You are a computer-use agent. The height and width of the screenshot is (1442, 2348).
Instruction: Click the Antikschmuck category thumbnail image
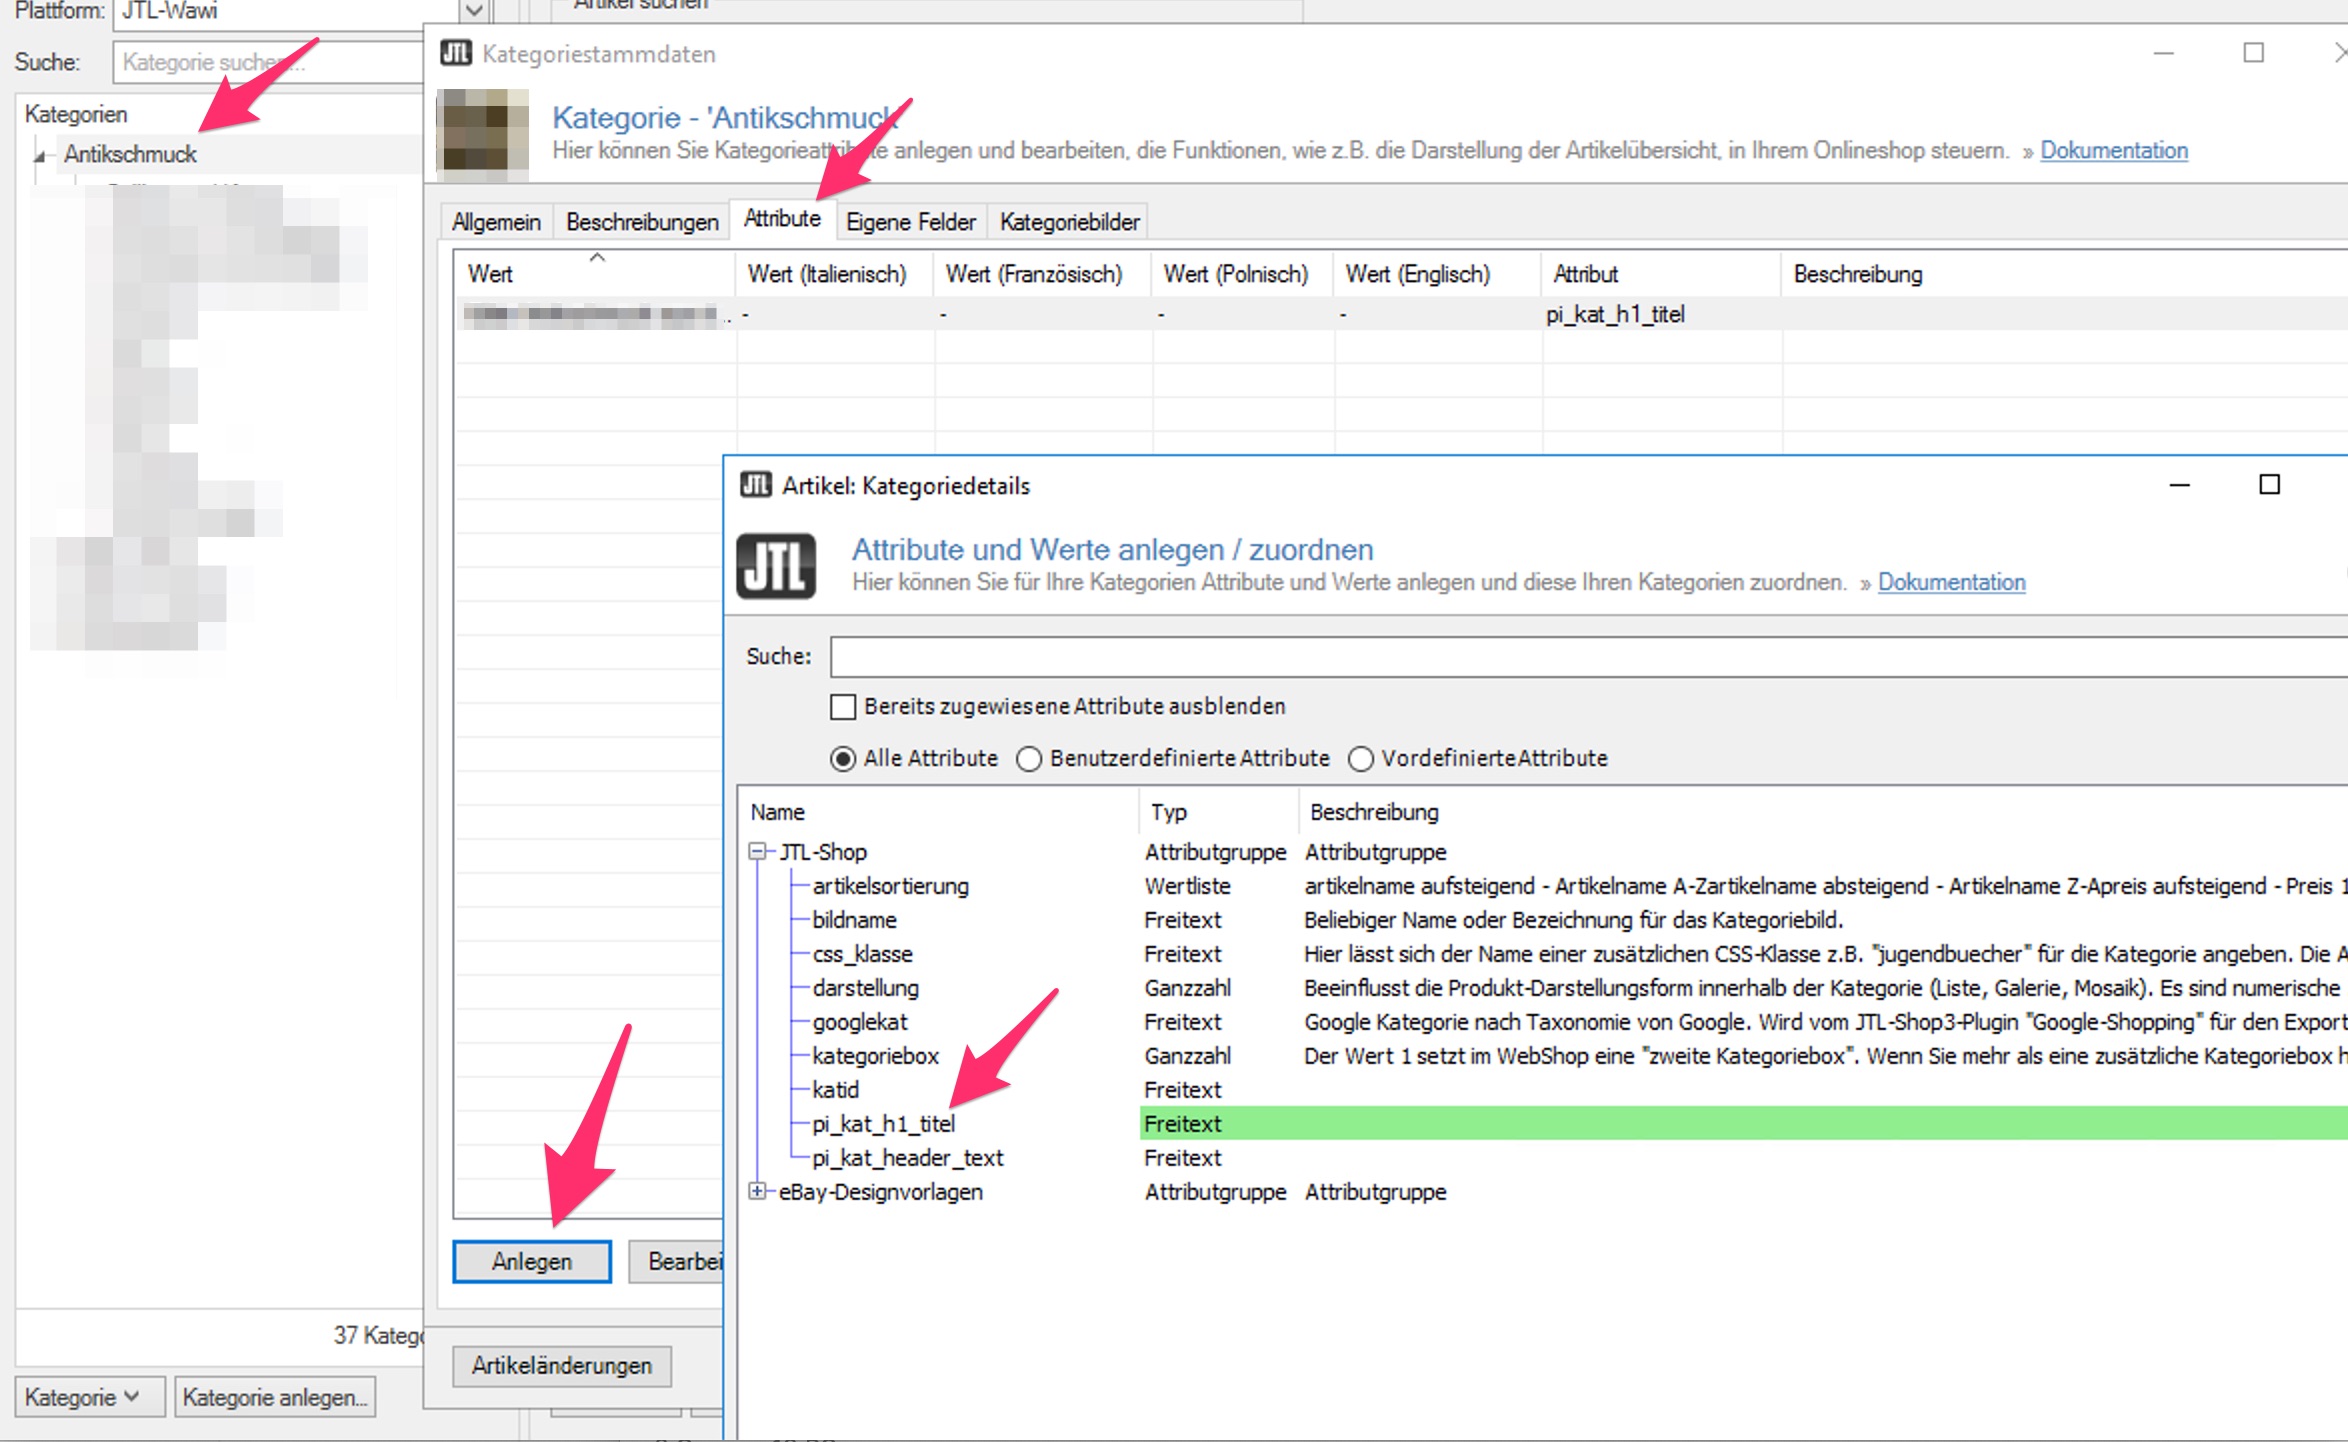click(x=484, y=133)
